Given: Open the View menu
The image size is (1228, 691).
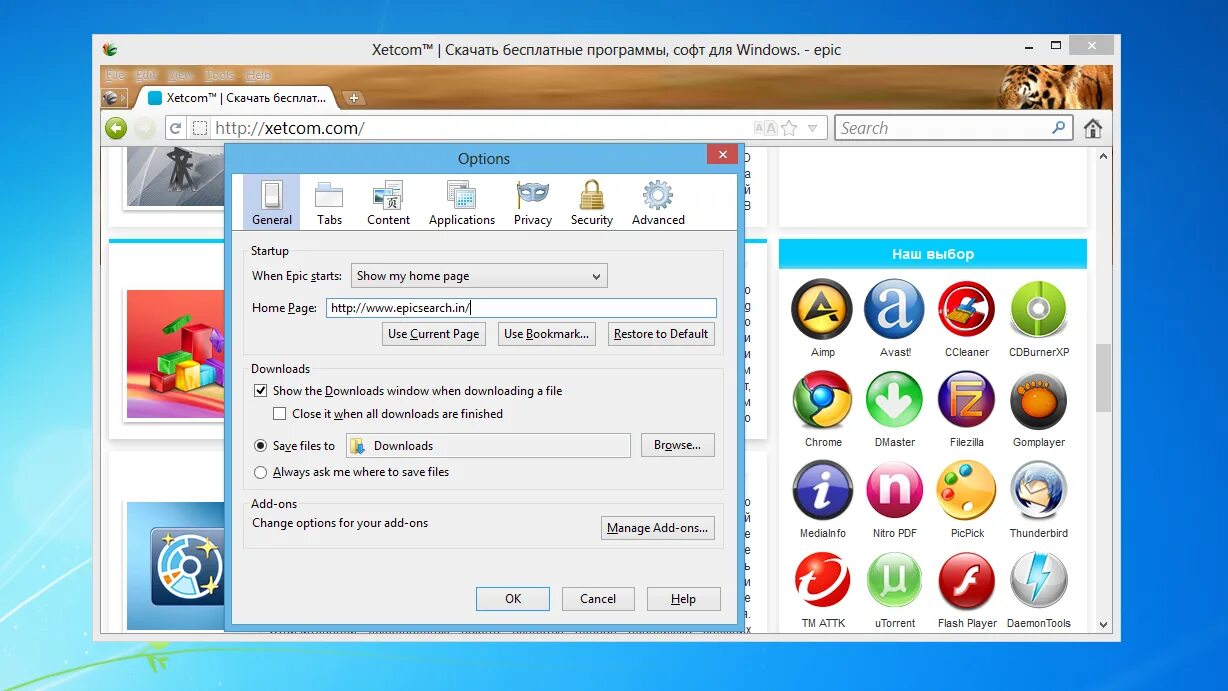Looking at the screenshot, I should click(x=181, y=76).
